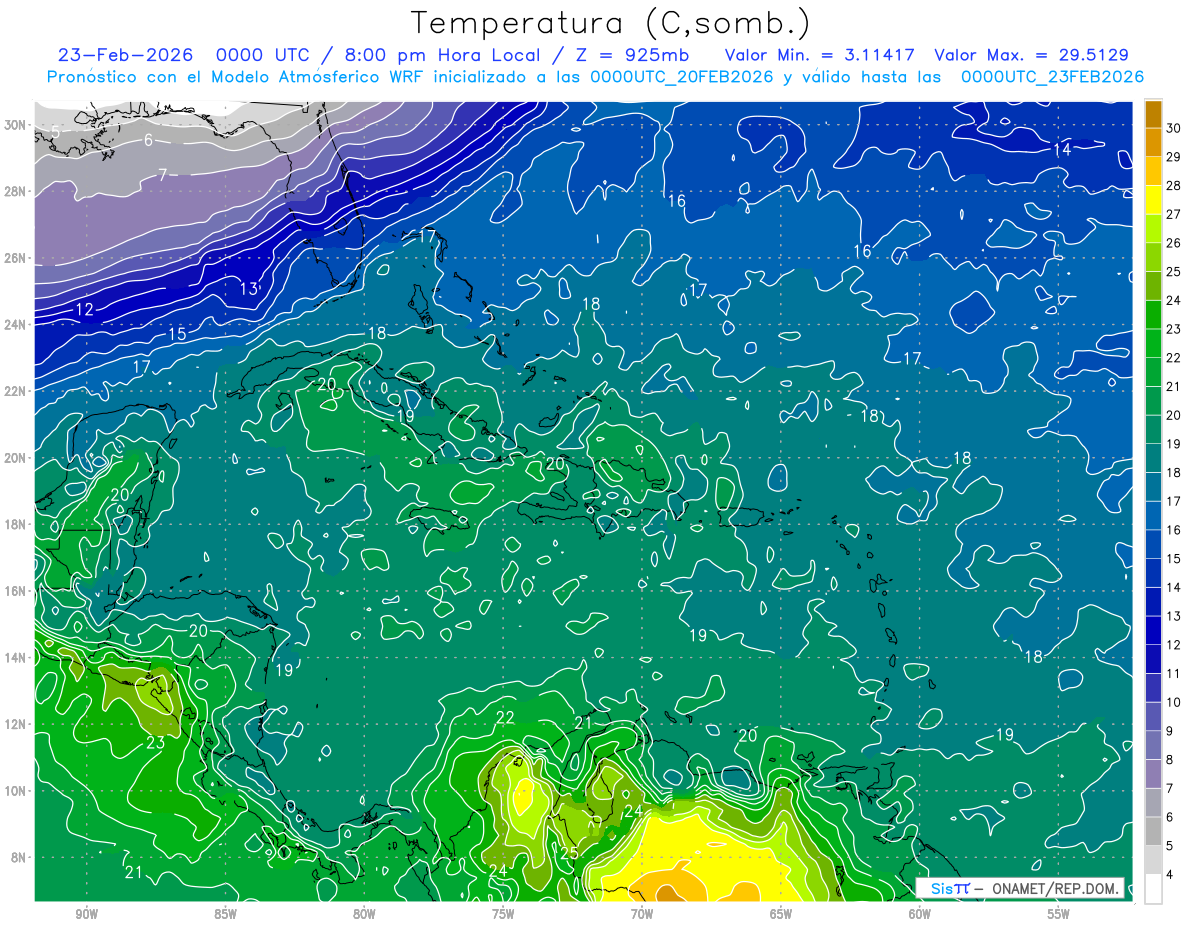Click "0000UTC_20FEB2026" initialization time text
This screenshot has height=927, width=1200.
coord(682,77)
